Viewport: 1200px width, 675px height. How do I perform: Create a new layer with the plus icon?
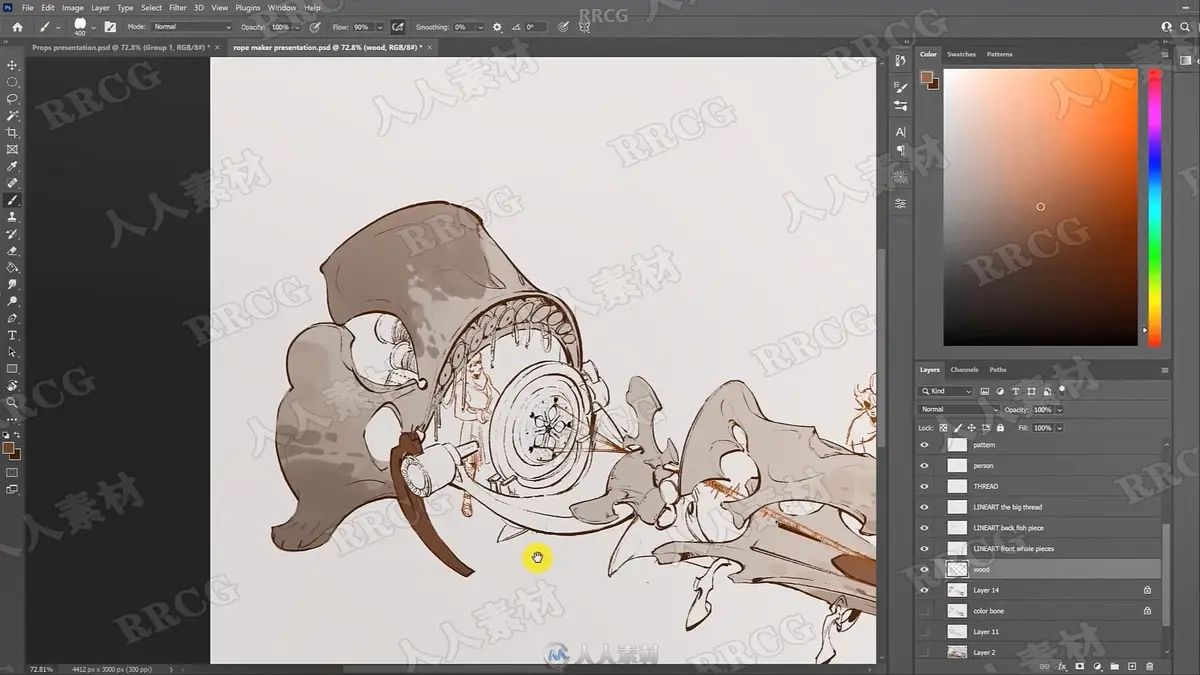click(1132, 666)
